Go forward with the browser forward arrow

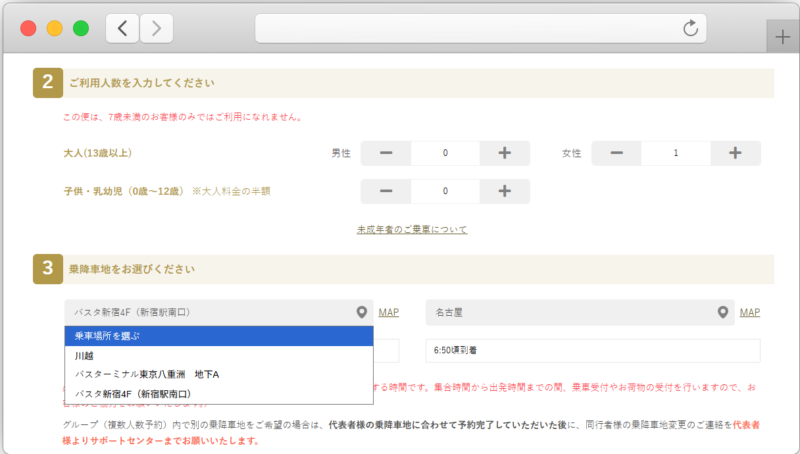click(x=156, y=29)
